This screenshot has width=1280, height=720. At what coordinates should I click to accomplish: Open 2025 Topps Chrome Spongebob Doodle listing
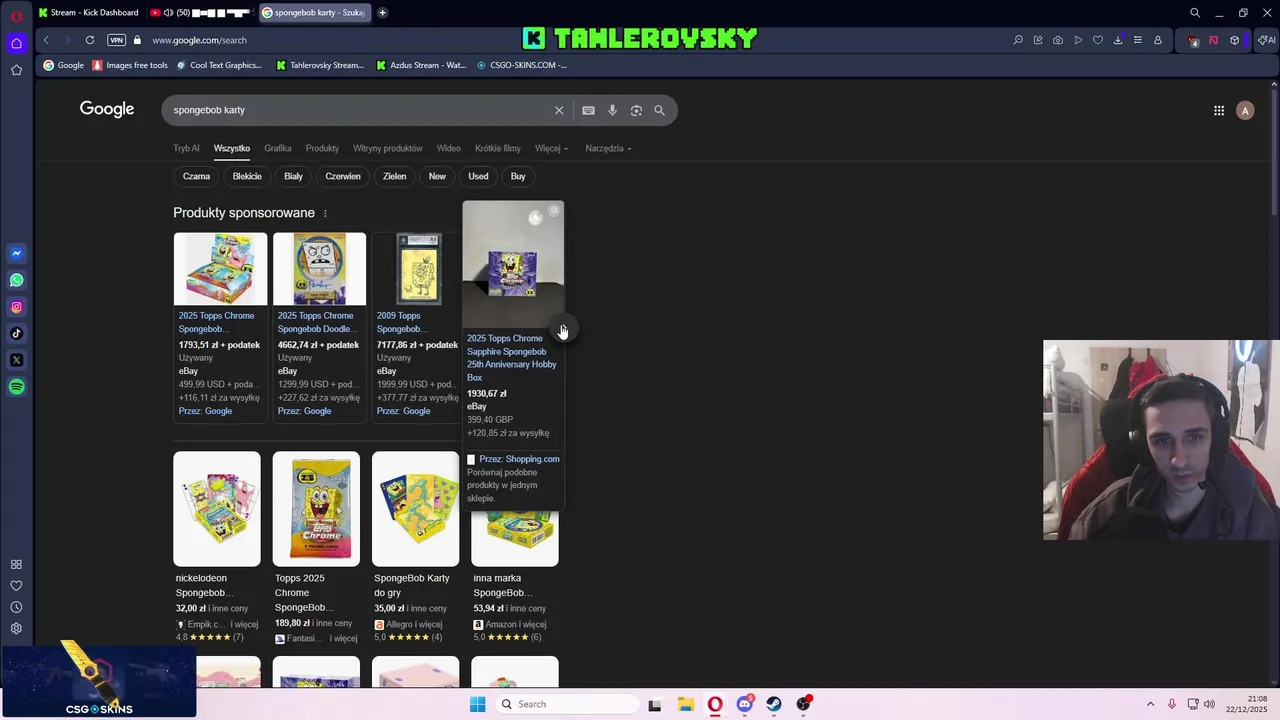(315, 322)
